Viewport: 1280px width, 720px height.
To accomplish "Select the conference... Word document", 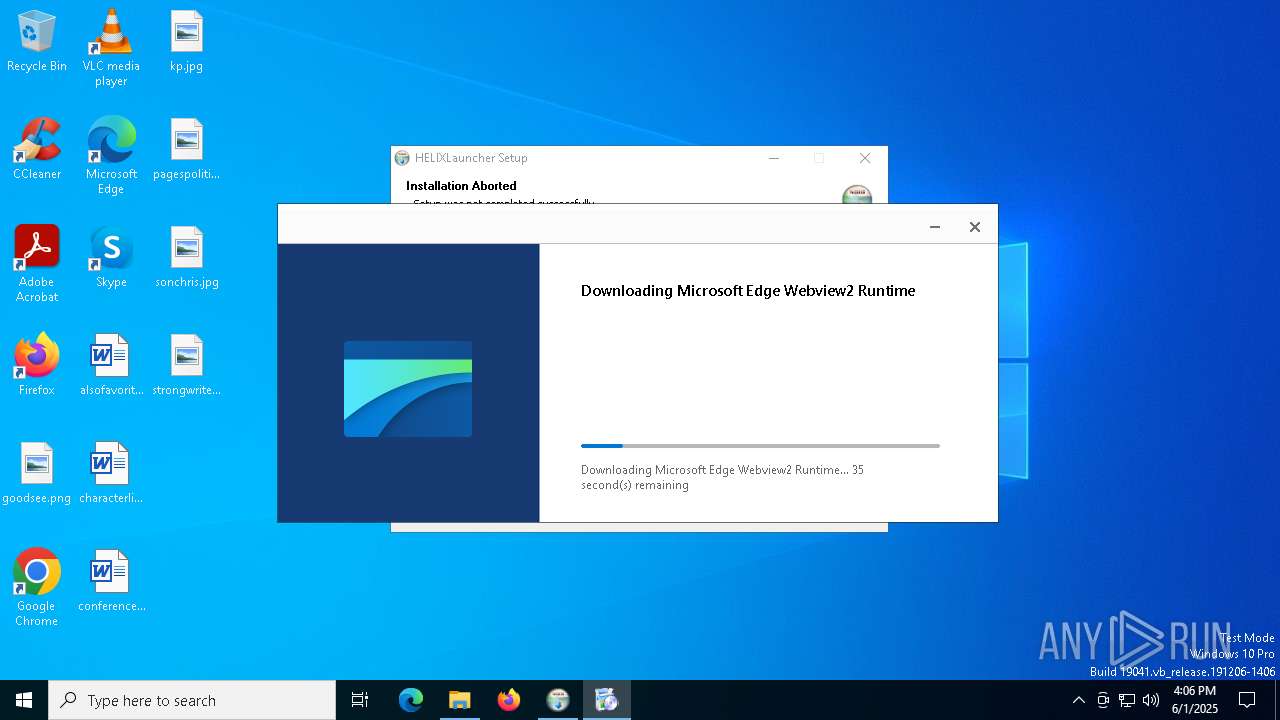I will click(x=111, y=581).
